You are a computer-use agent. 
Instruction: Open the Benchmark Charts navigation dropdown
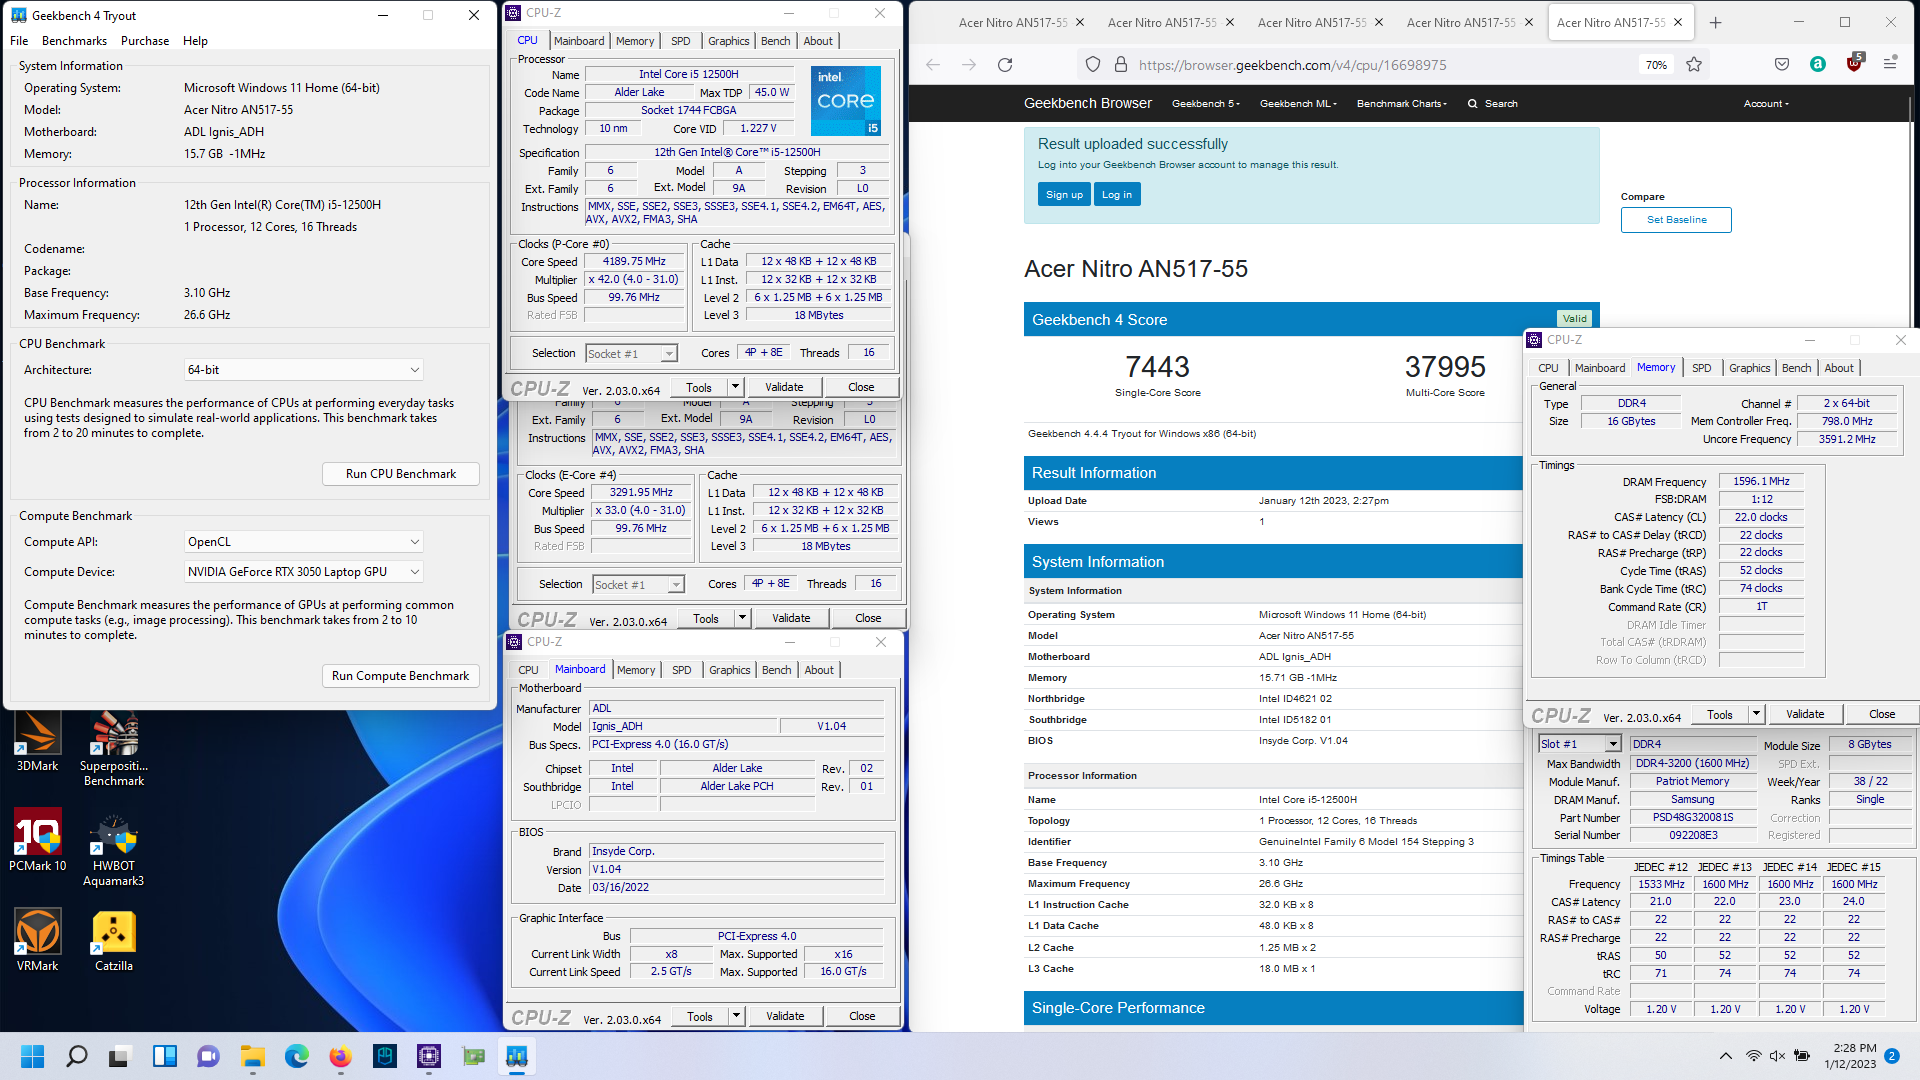click(x=1401, y=104)
